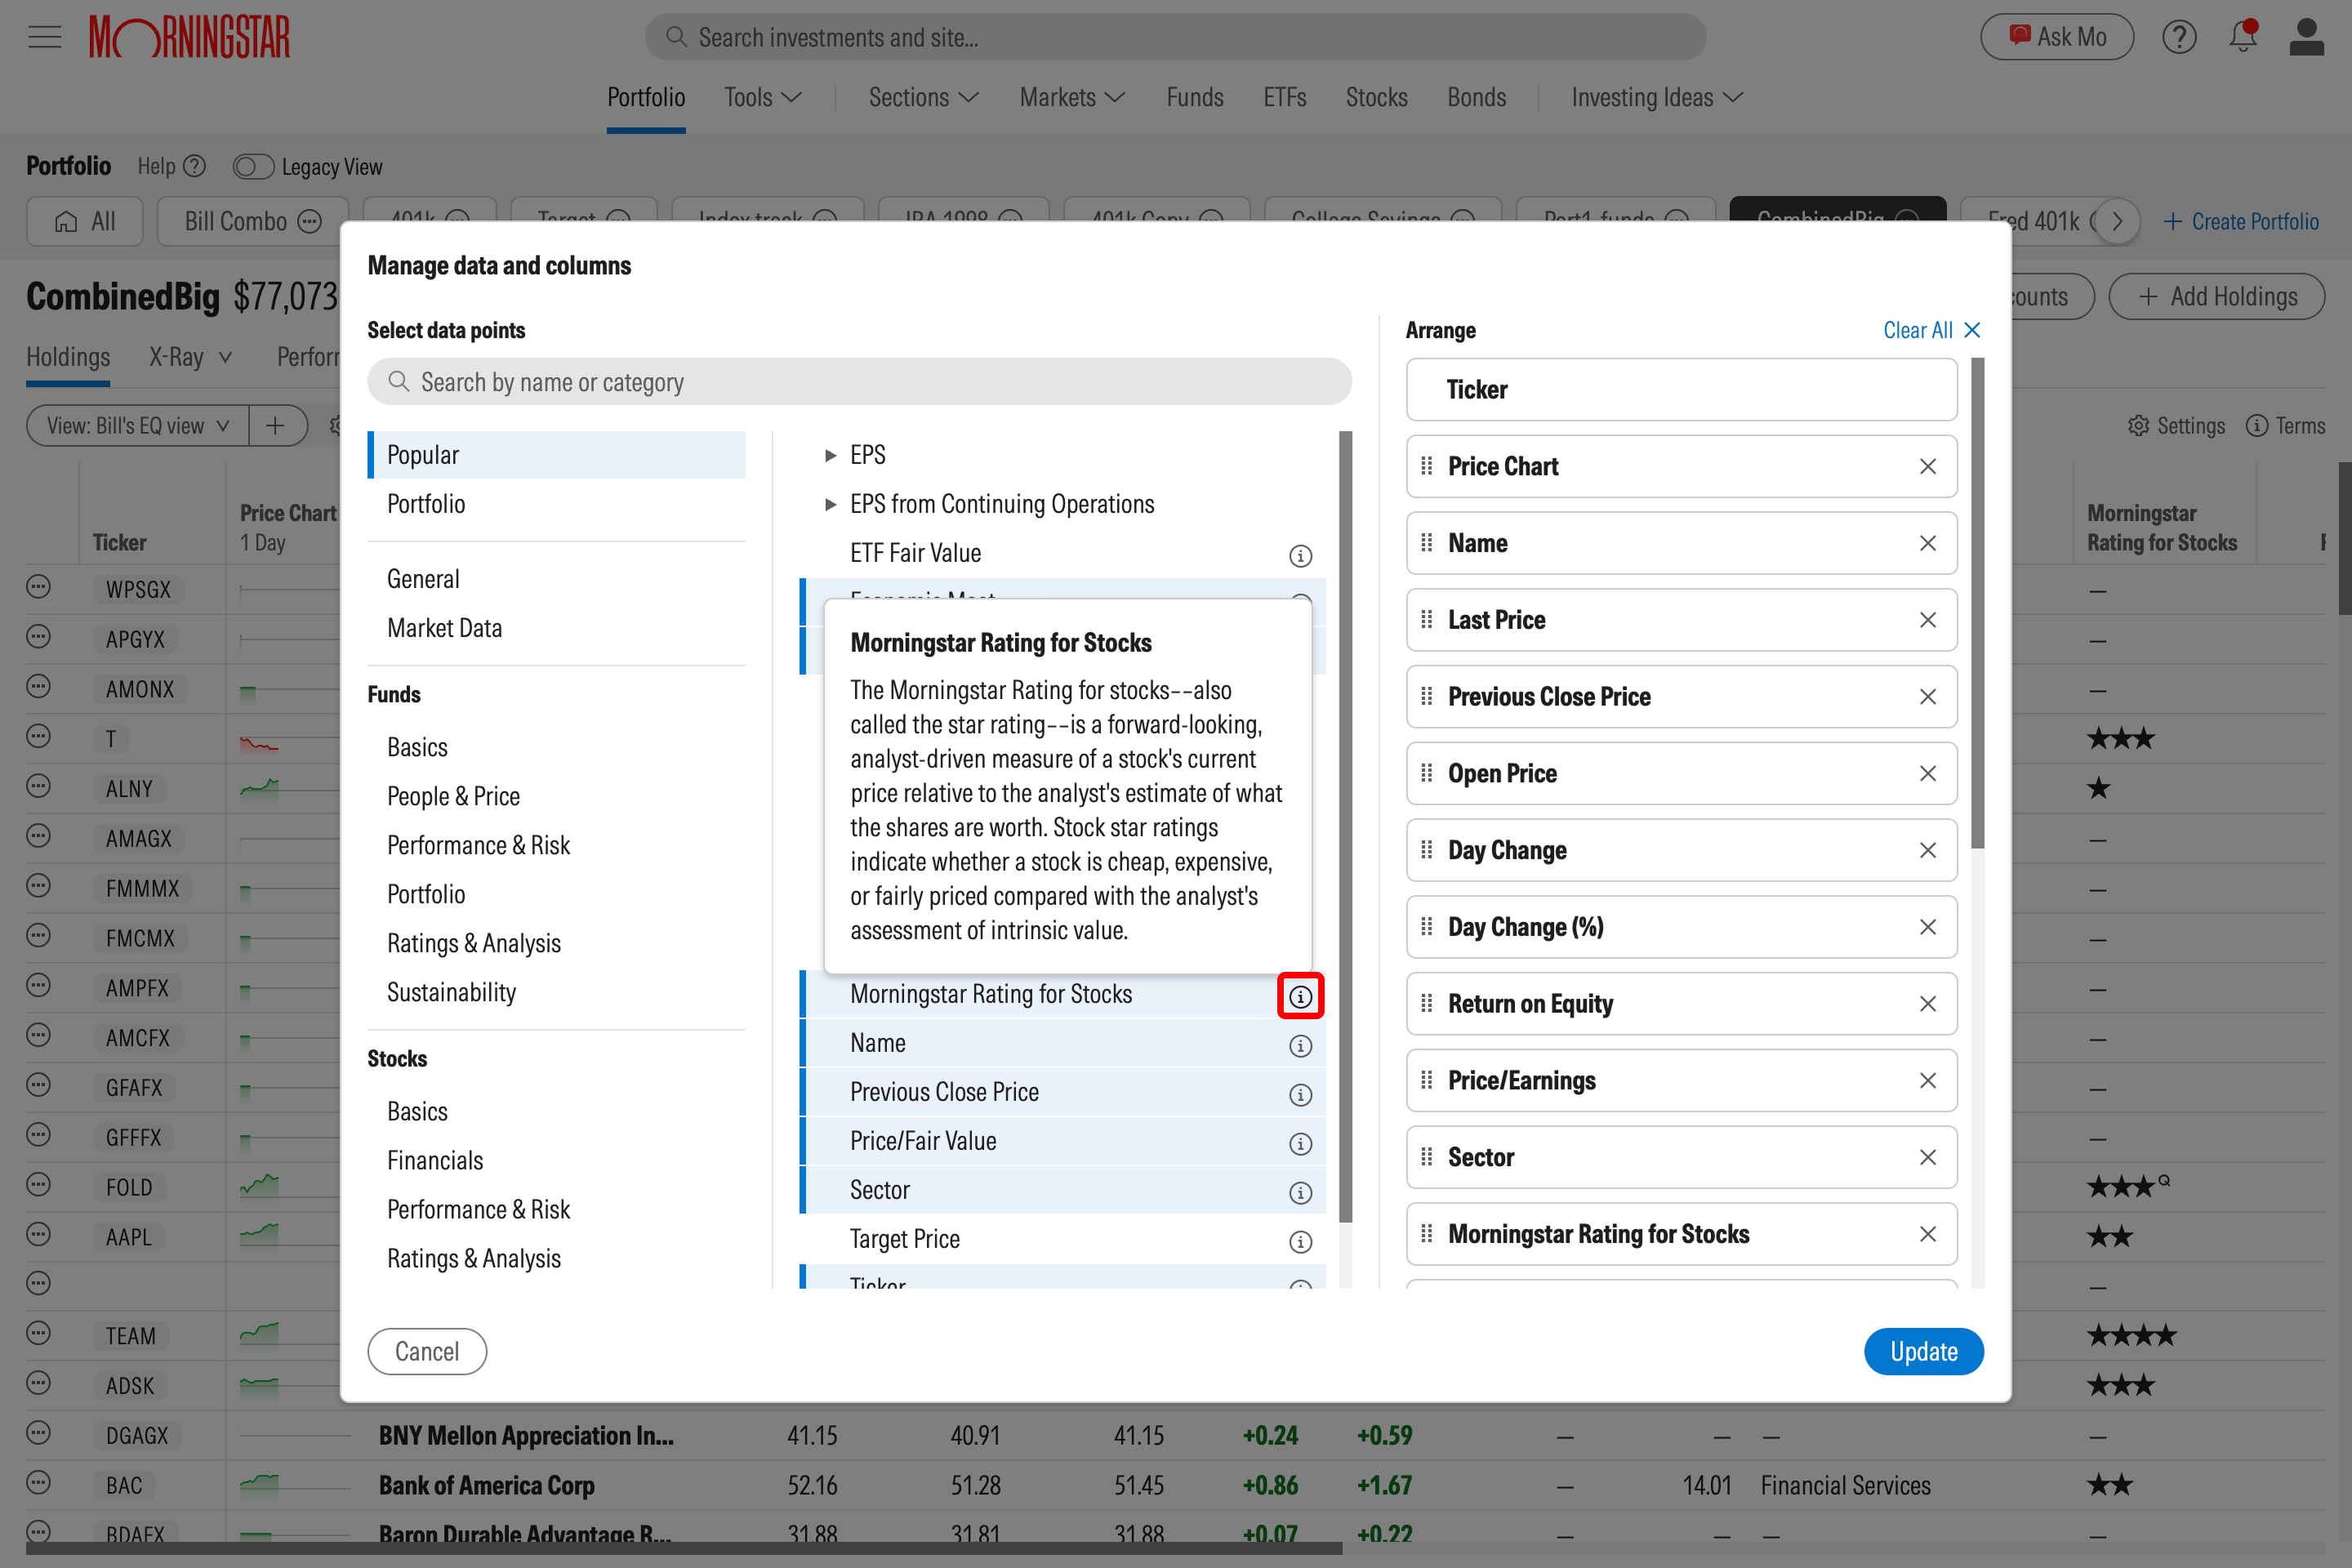Open the hamburger main menu
This screenshot has width=2352, height=1568.
click(x=44, y=37)
